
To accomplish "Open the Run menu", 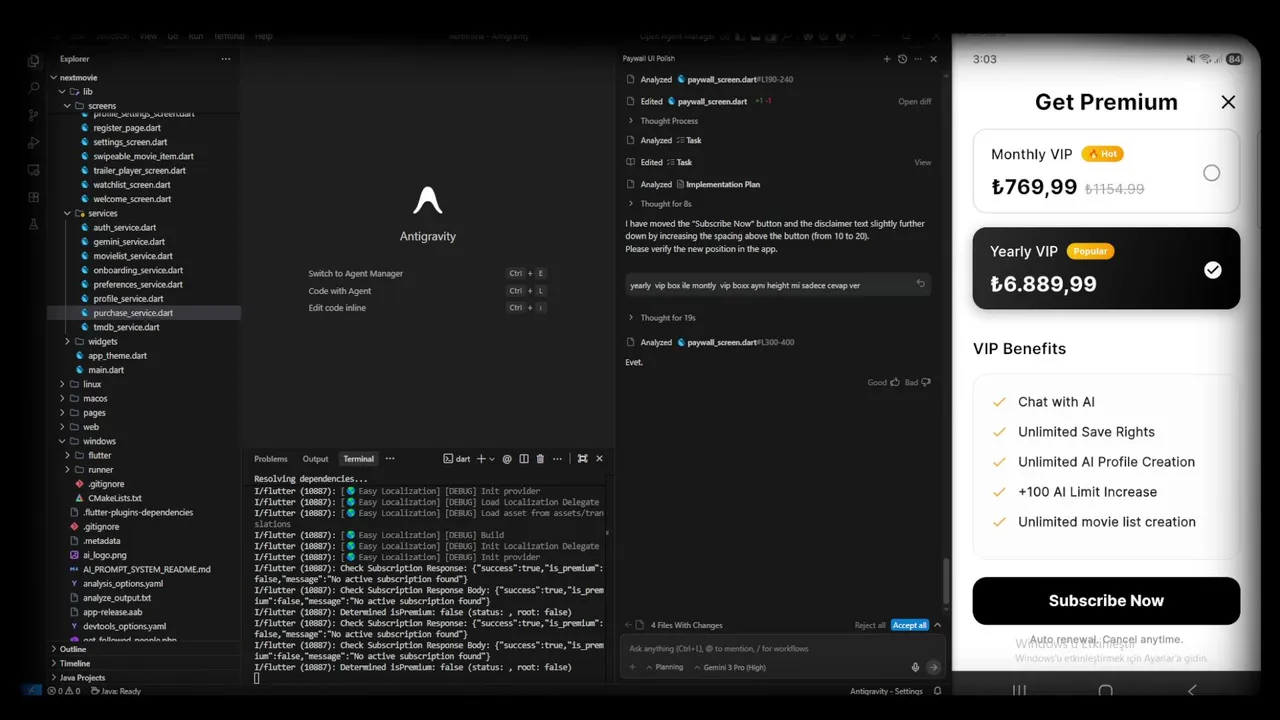I will [196, 36].
